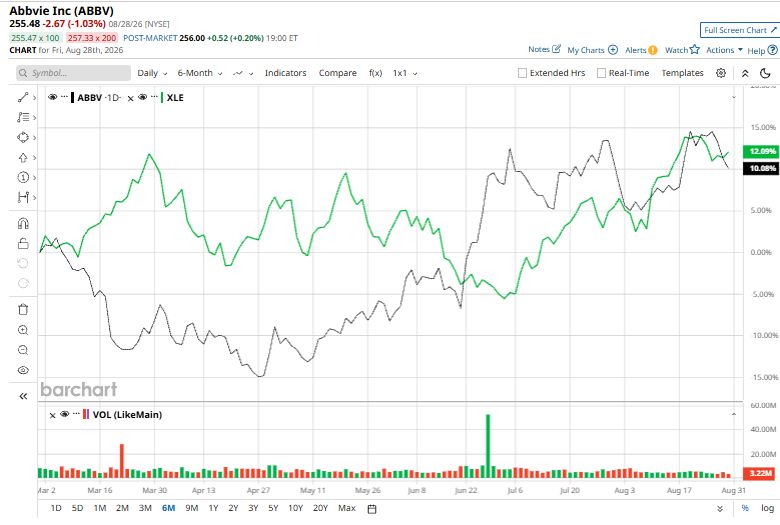
Task: Open the Indicators menu
Action: pyautogui.click(x=286, y=73)
